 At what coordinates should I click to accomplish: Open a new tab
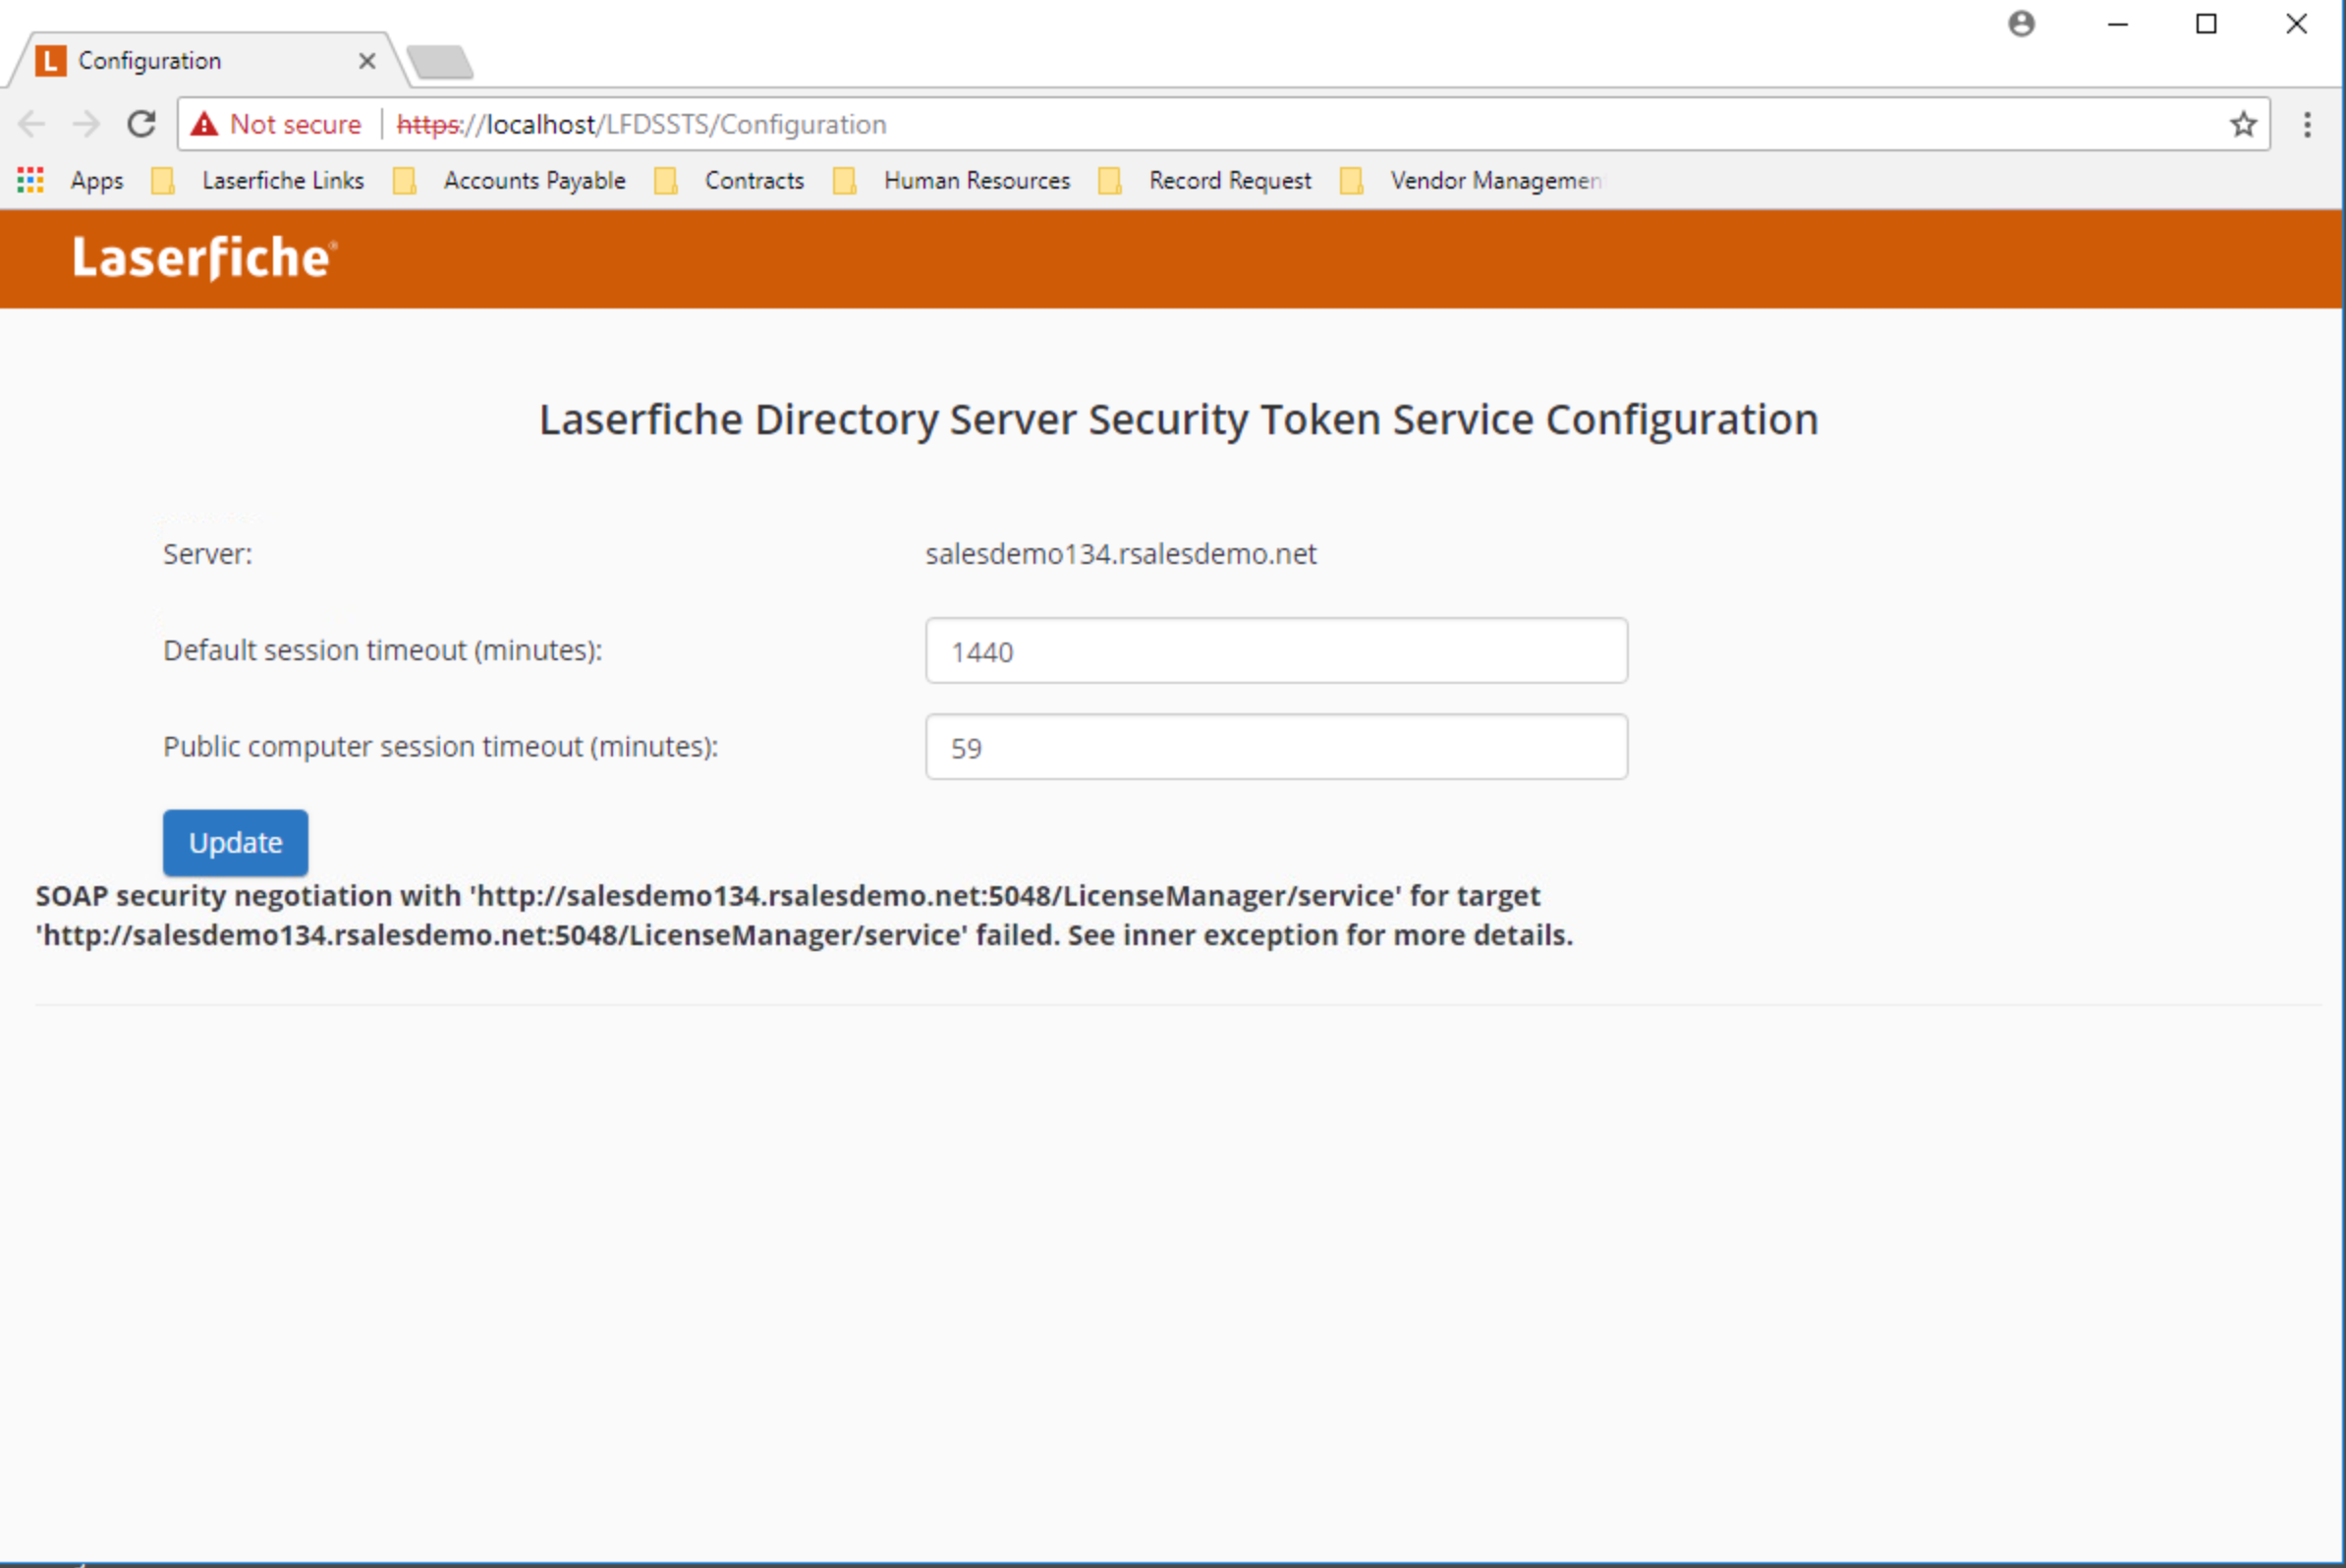pos(440,62)
